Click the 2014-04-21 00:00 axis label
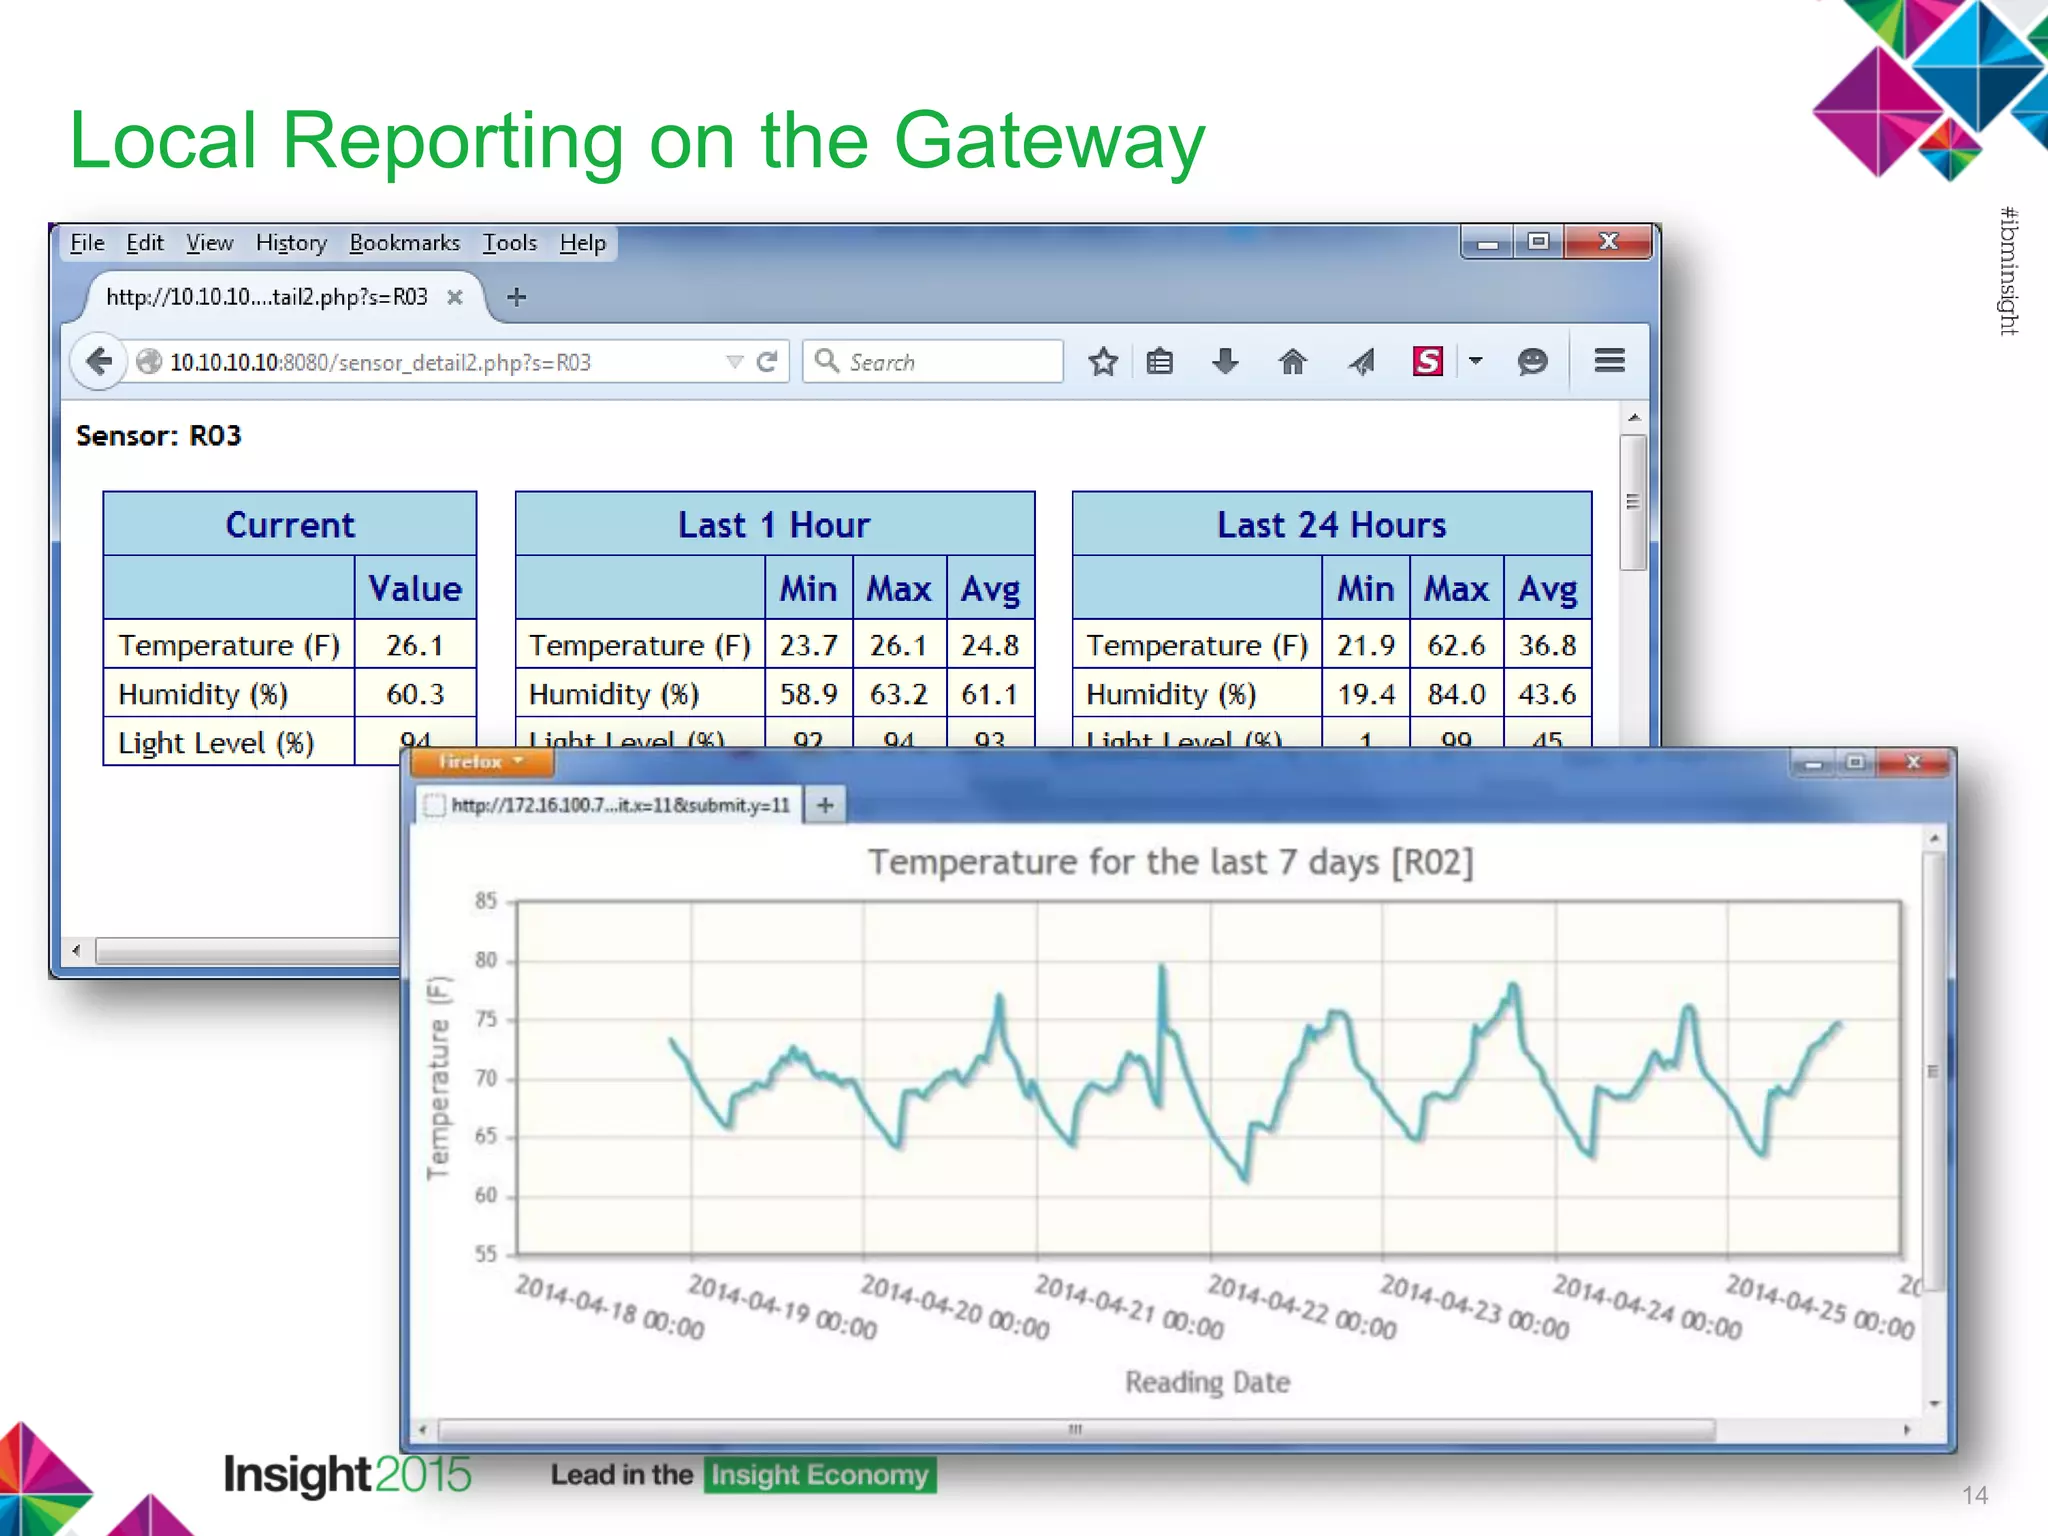Image resolution: width=2048 pixels, height=1536 pixels. point(1129,1306)
